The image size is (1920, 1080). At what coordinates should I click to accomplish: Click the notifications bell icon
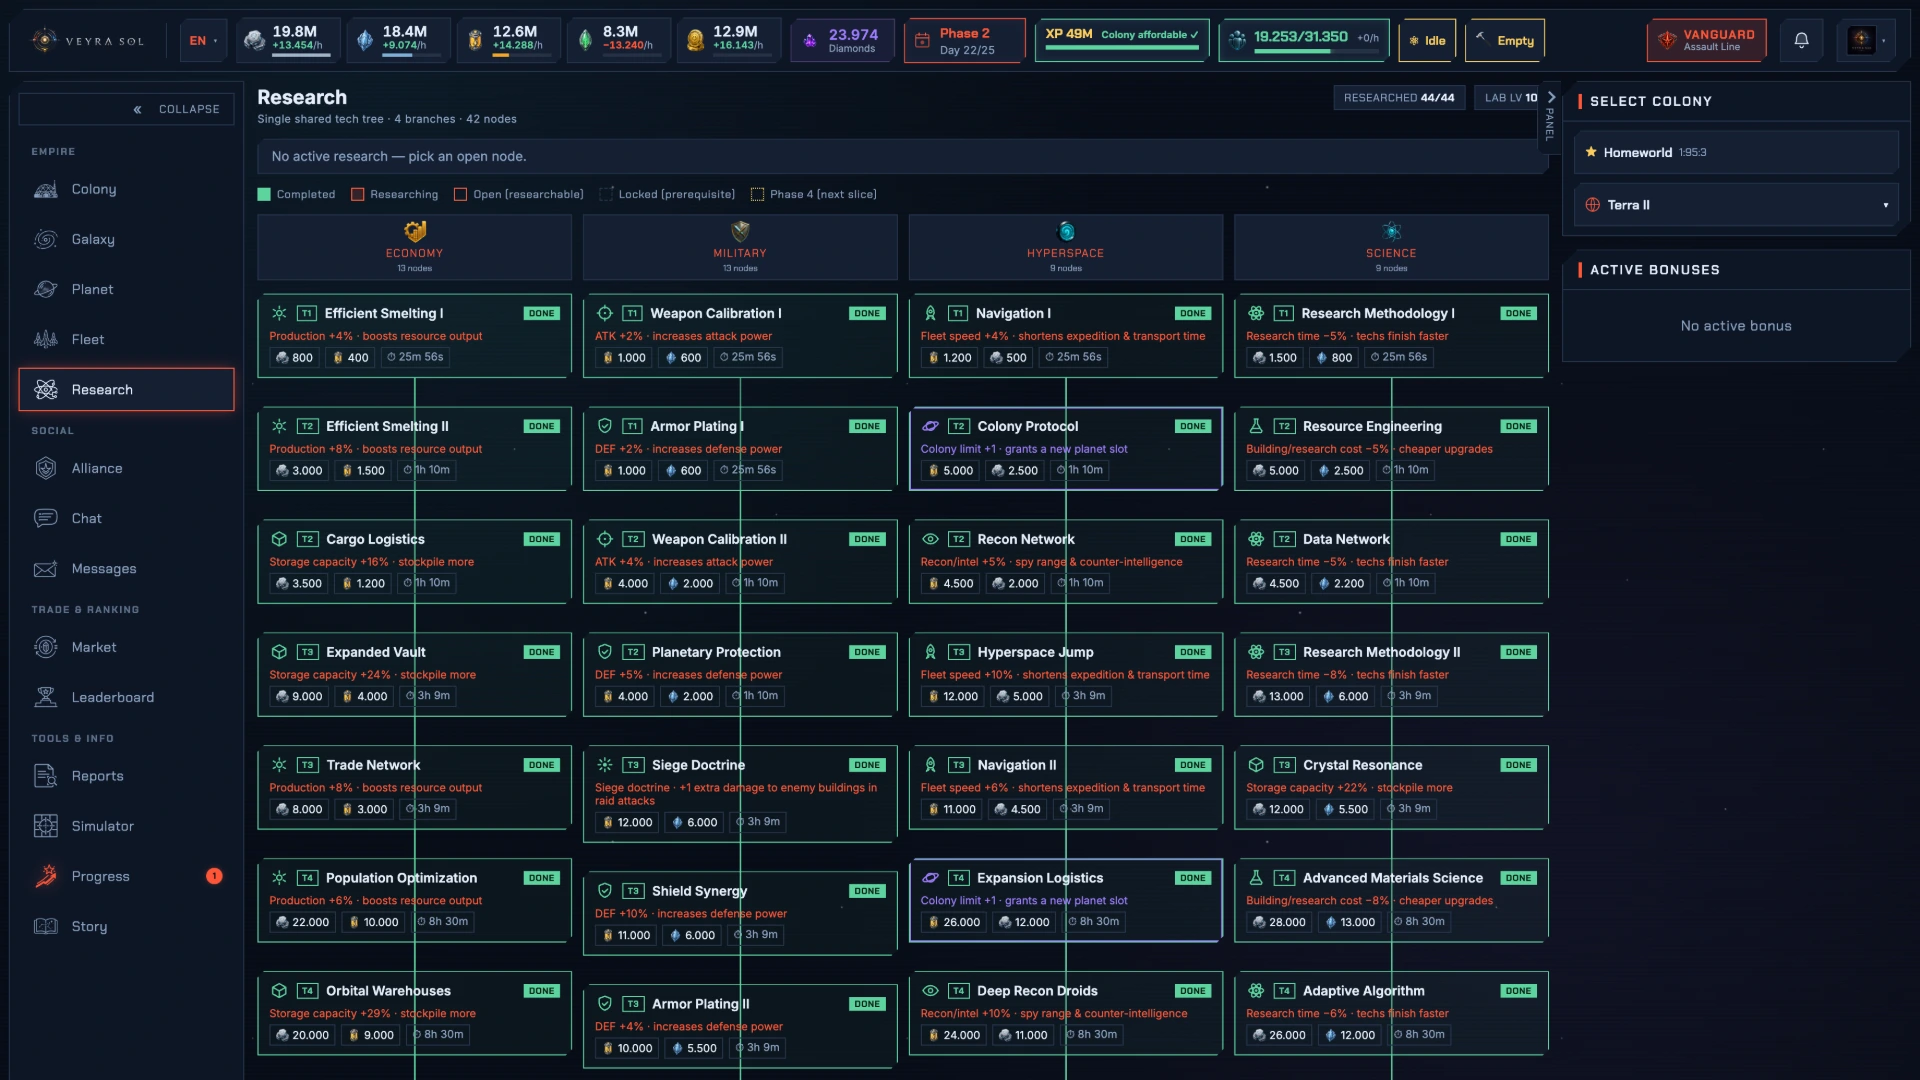(1801, 41)
